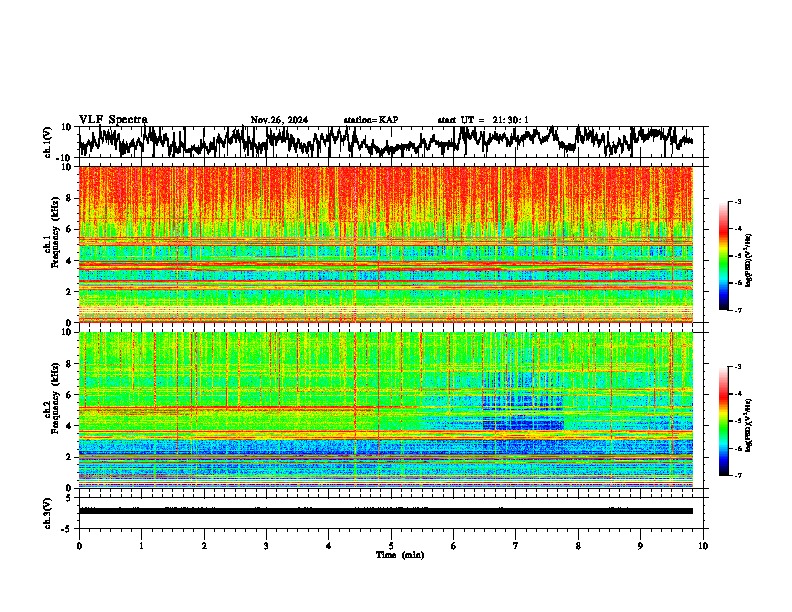Click the "8" kHz tick of ch.1 spectrogram
792x612 pixels.
[x=69, y=198]
